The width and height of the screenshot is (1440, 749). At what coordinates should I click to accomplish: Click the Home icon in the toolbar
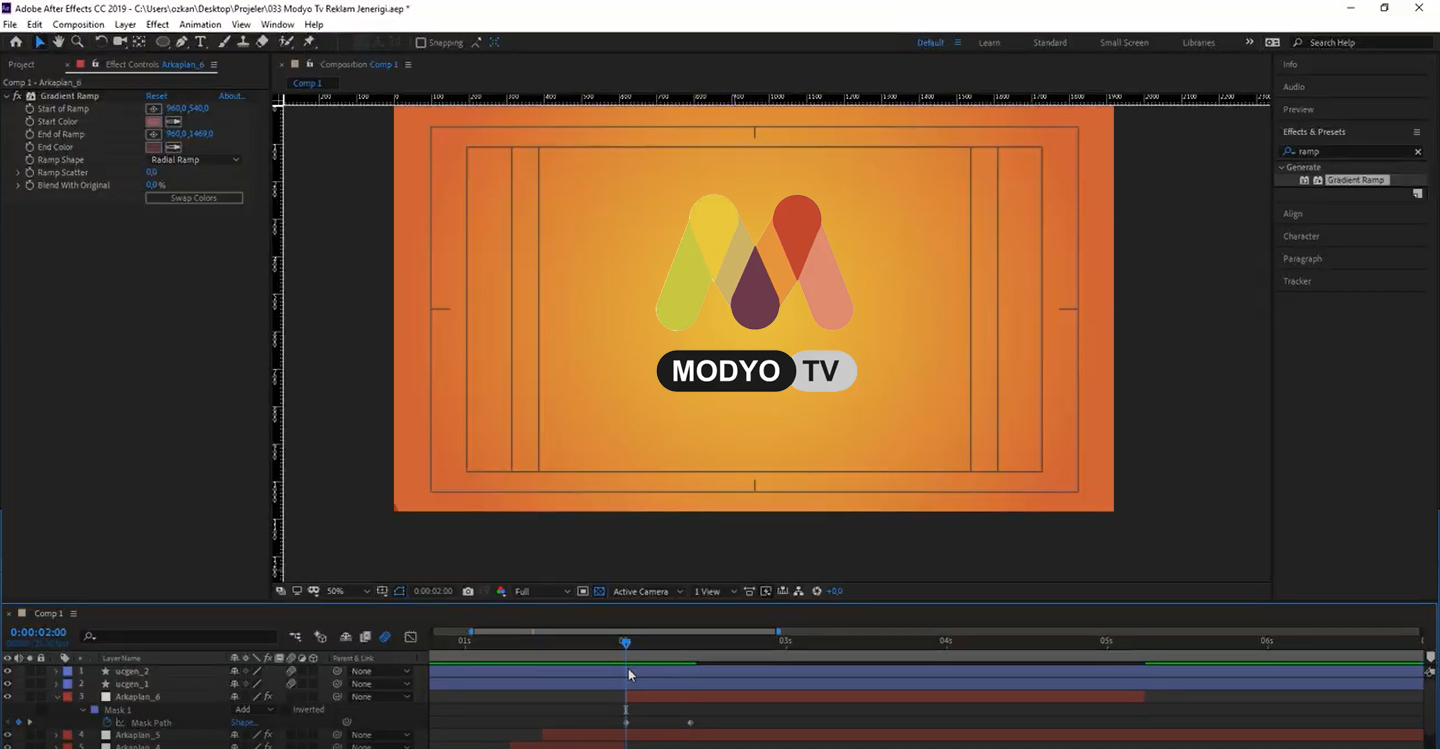coord(16,42)
